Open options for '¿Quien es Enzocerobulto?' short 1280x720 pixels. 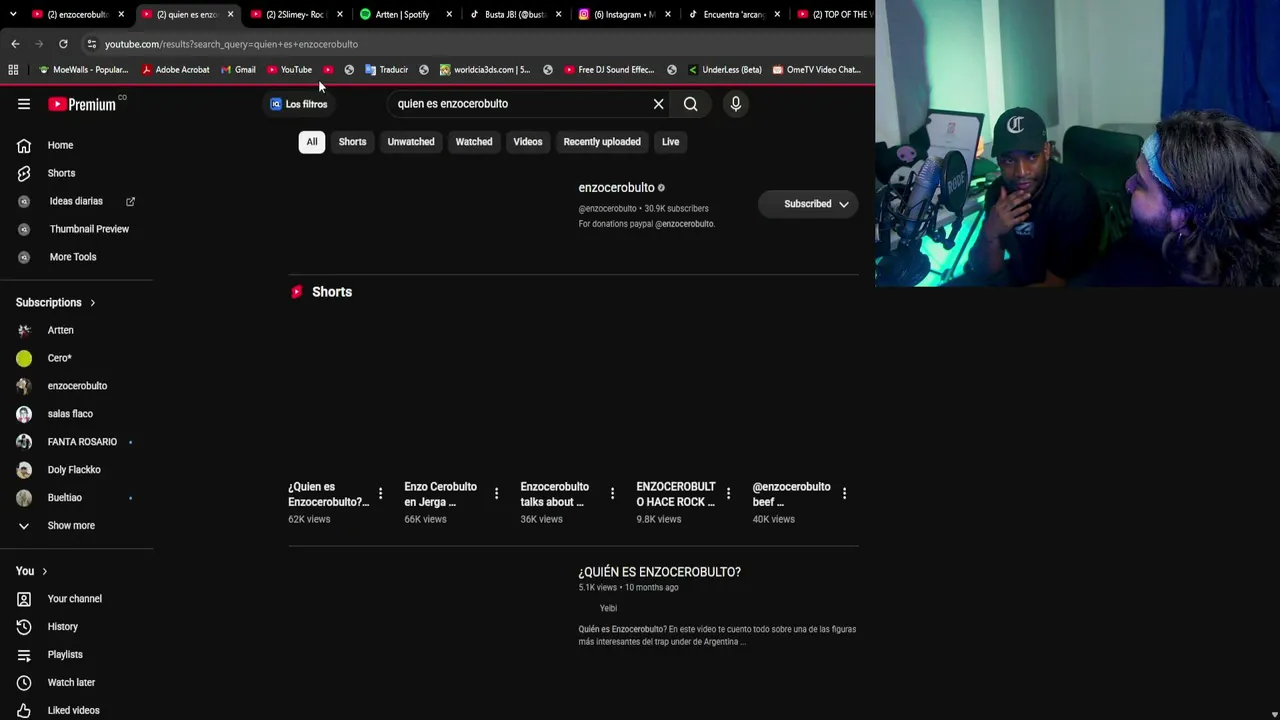tap(380, 493)
